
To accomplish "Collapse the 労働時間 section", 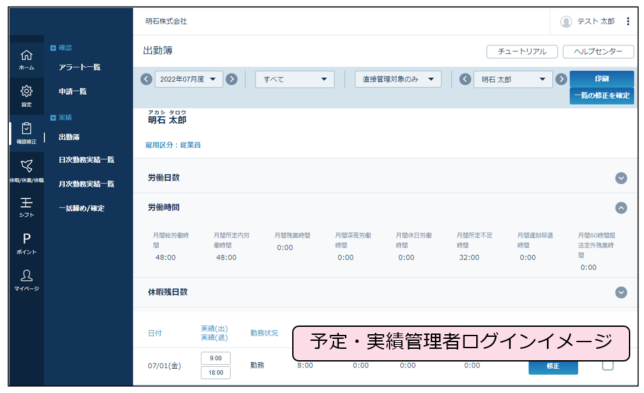I will pyautogui.click(x=621, y=208).
